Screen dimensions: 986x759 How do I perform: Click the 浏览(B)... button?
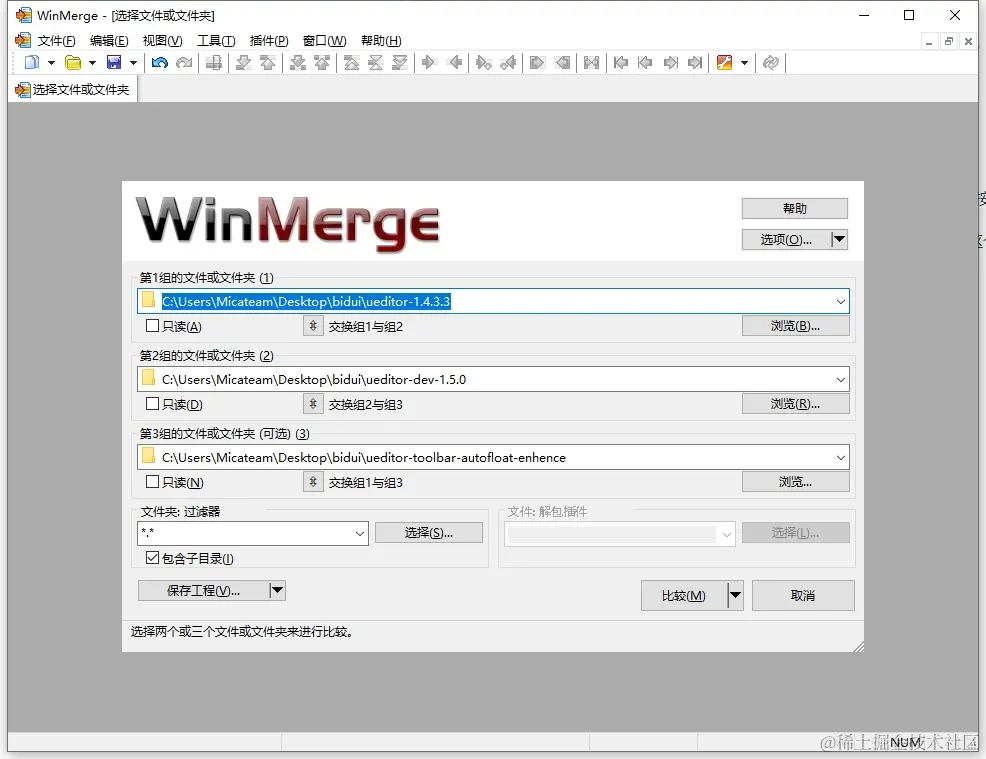(x=795, y=326)
